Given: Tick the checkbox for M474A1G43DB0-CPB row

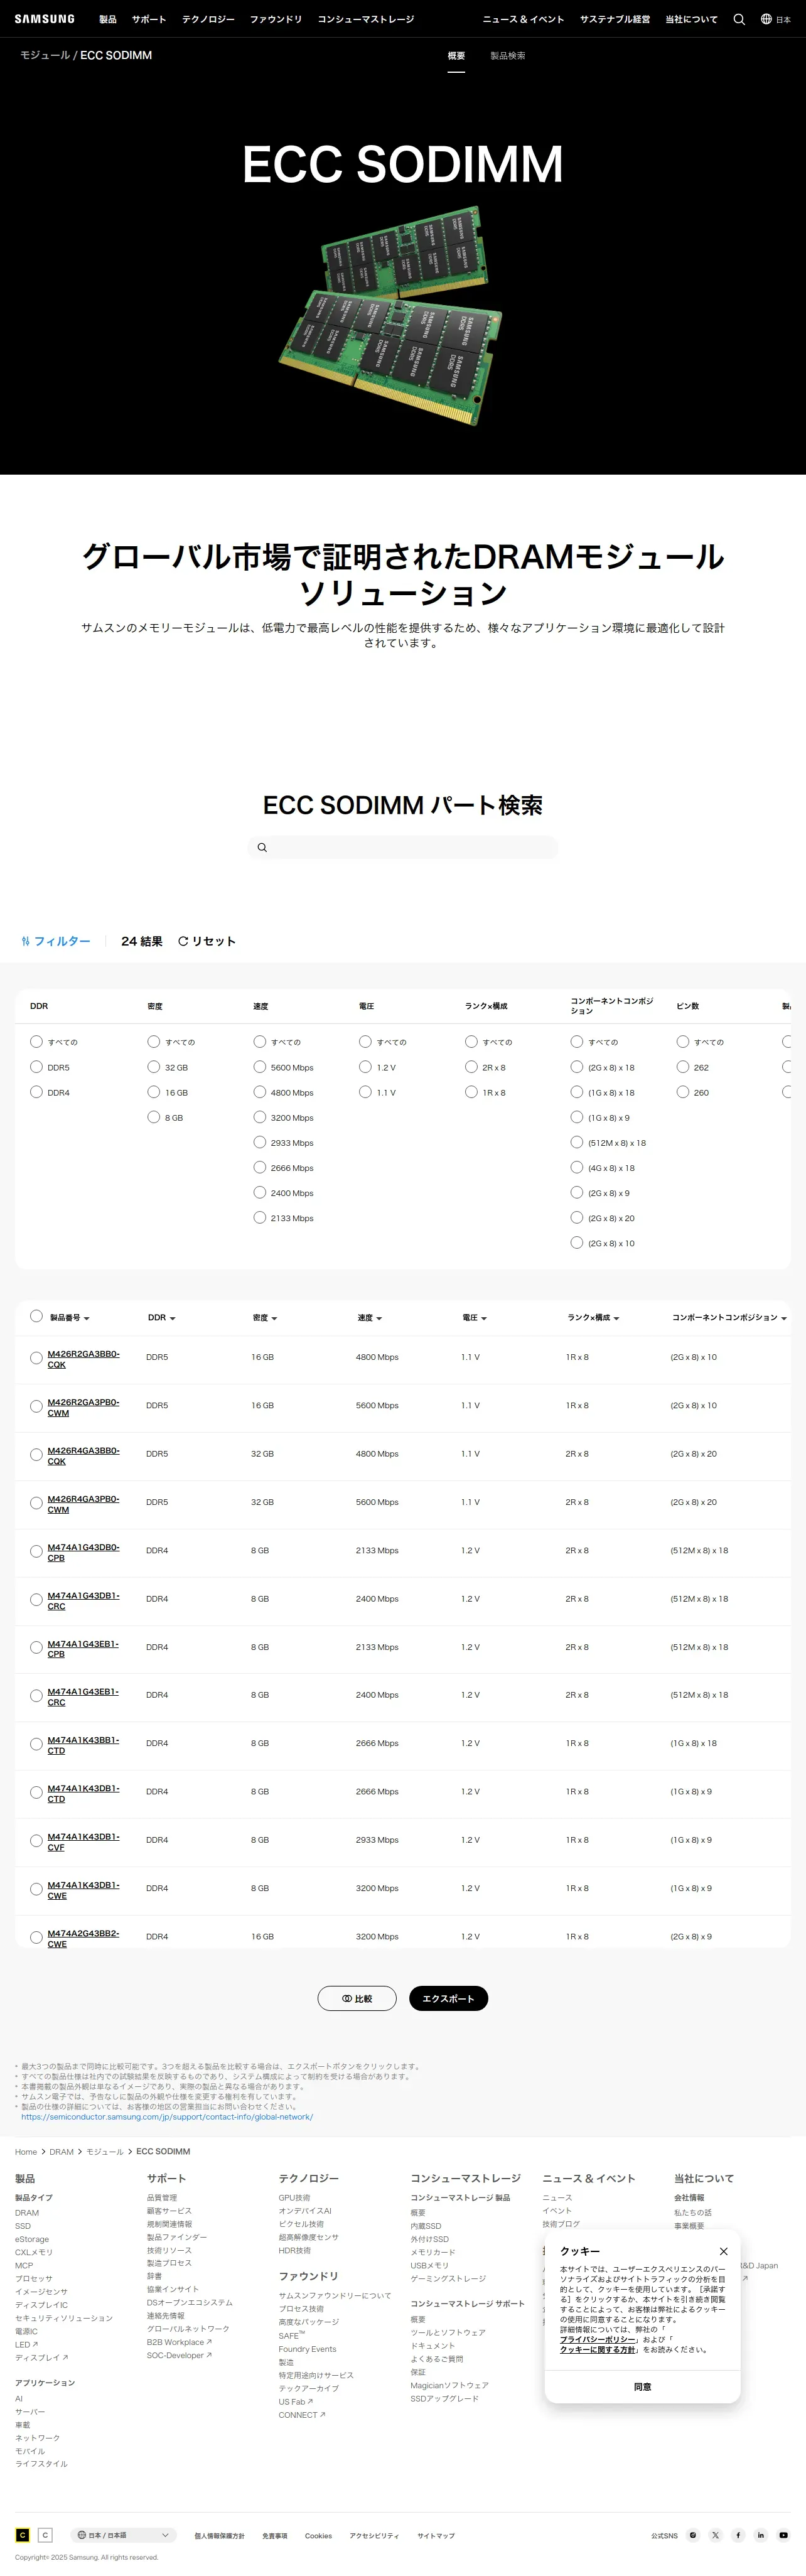Looking at the screenshot, I should [36, 1552].
